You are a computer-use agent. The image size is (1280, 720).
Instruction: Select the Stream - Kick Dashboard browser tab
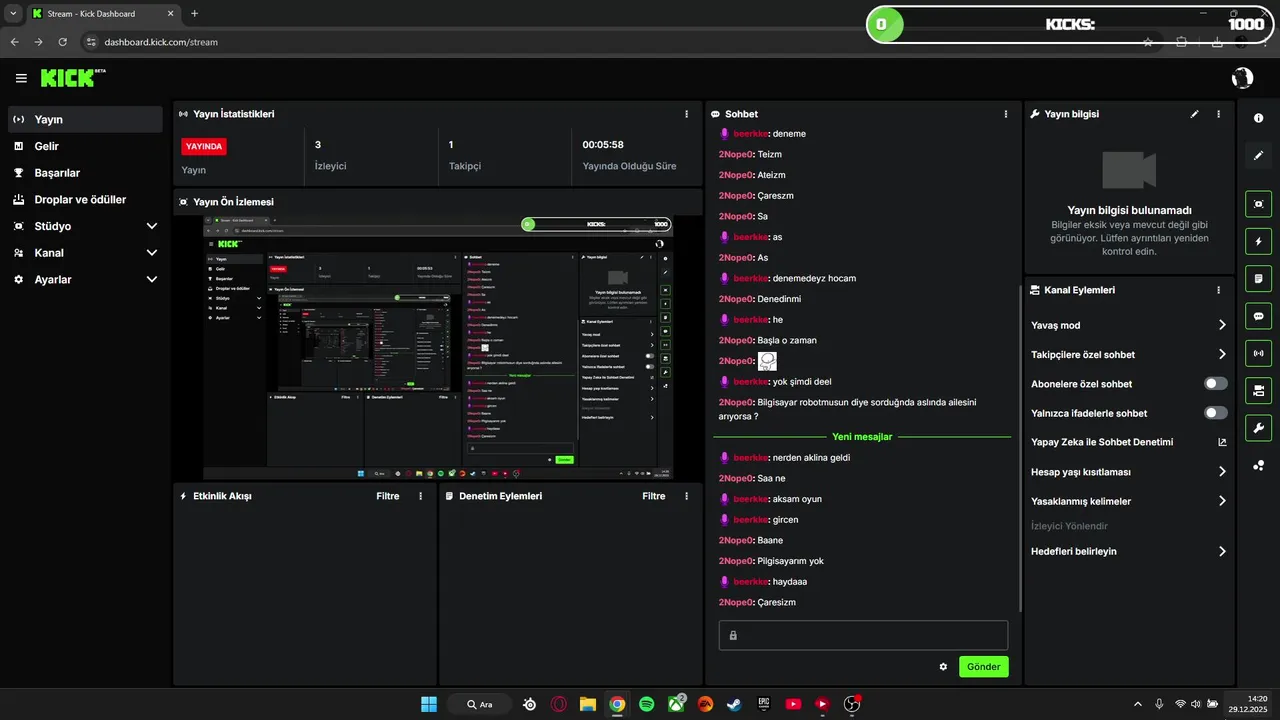pyautogui.click(x=103, y=14)
